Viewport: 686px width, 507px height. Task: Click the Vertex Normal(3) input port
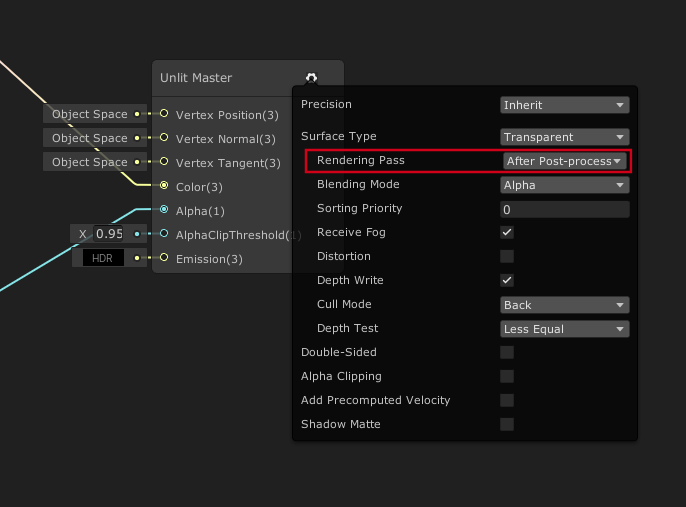164,138
